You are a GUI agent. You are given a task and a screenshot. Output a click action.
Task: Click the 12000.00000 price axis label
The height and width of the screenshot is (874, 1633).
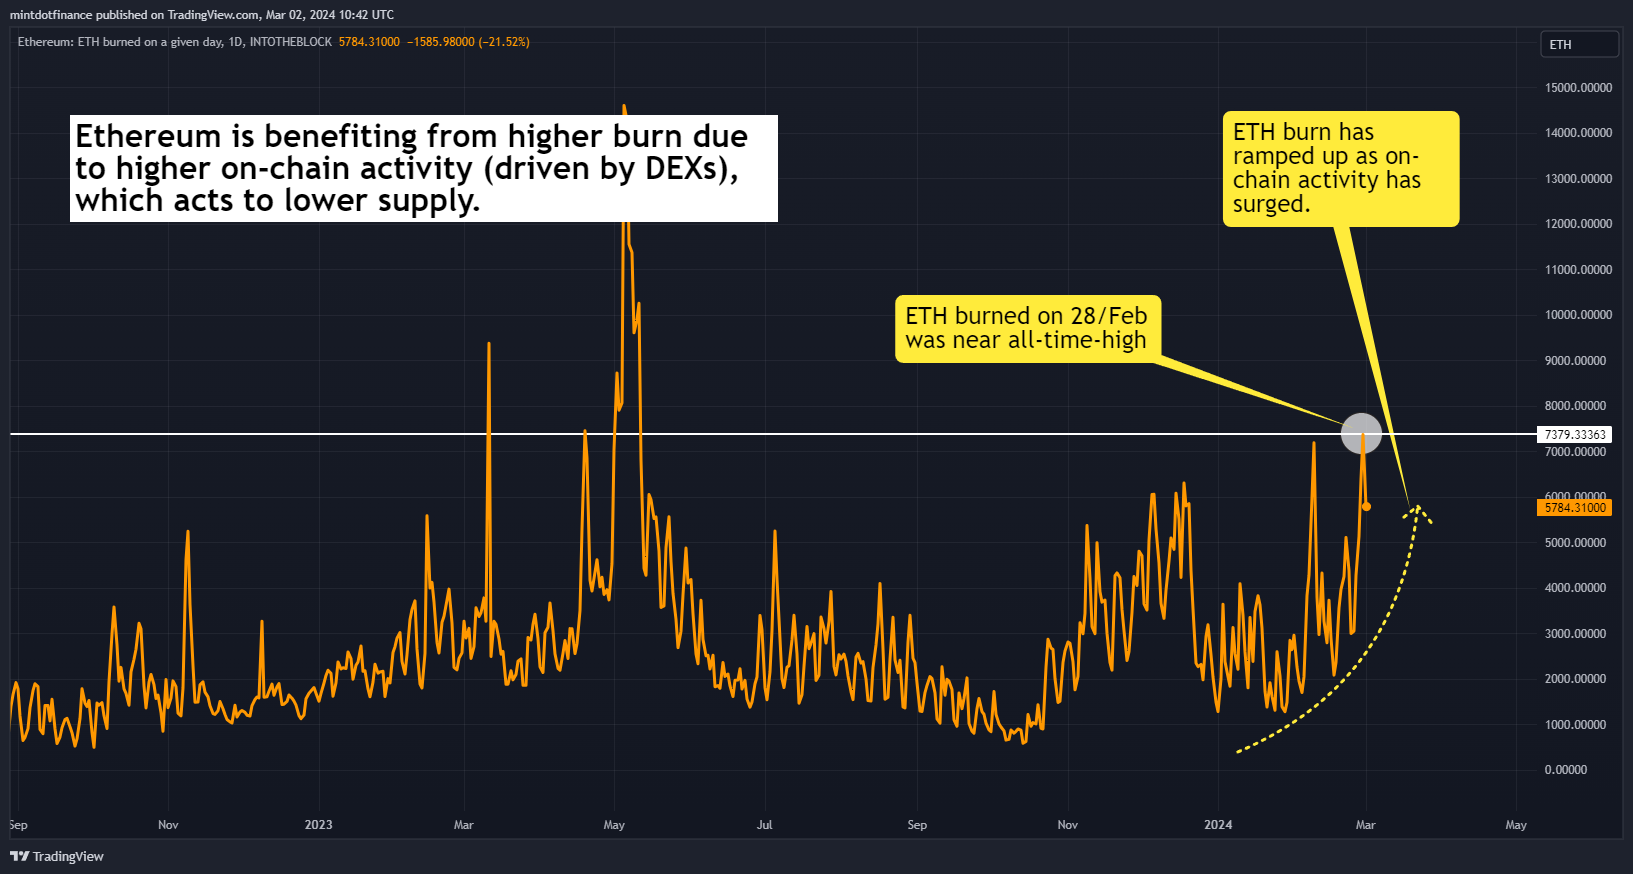(x=1578, y=224)
